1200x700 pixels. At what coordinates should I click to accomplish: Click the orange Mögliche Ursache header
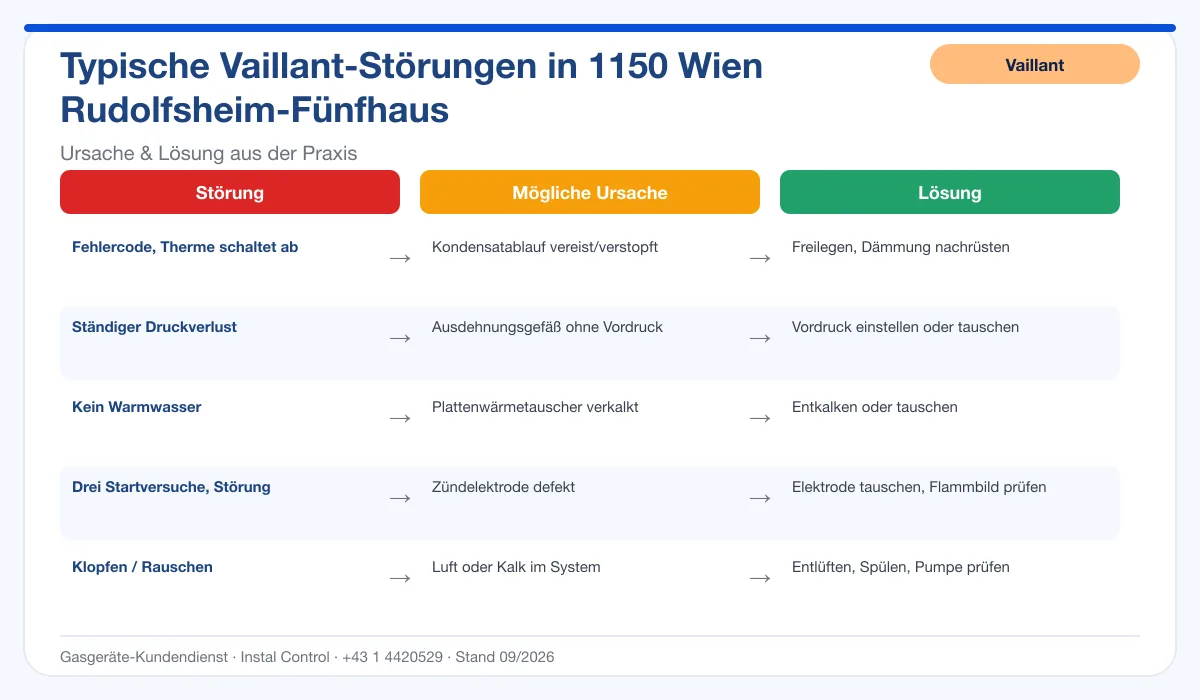(x=590, y=192)
